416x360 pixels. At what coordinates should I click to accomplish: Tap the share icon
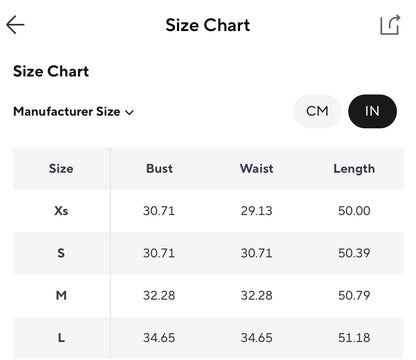(x=390, y=25)
